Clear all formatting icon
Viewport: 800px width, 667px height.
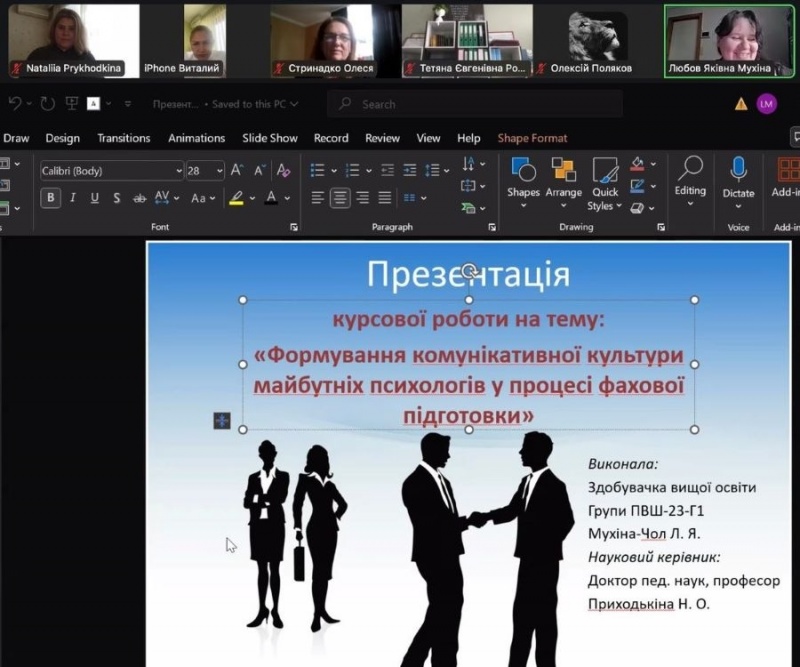[x=284, y=171]
